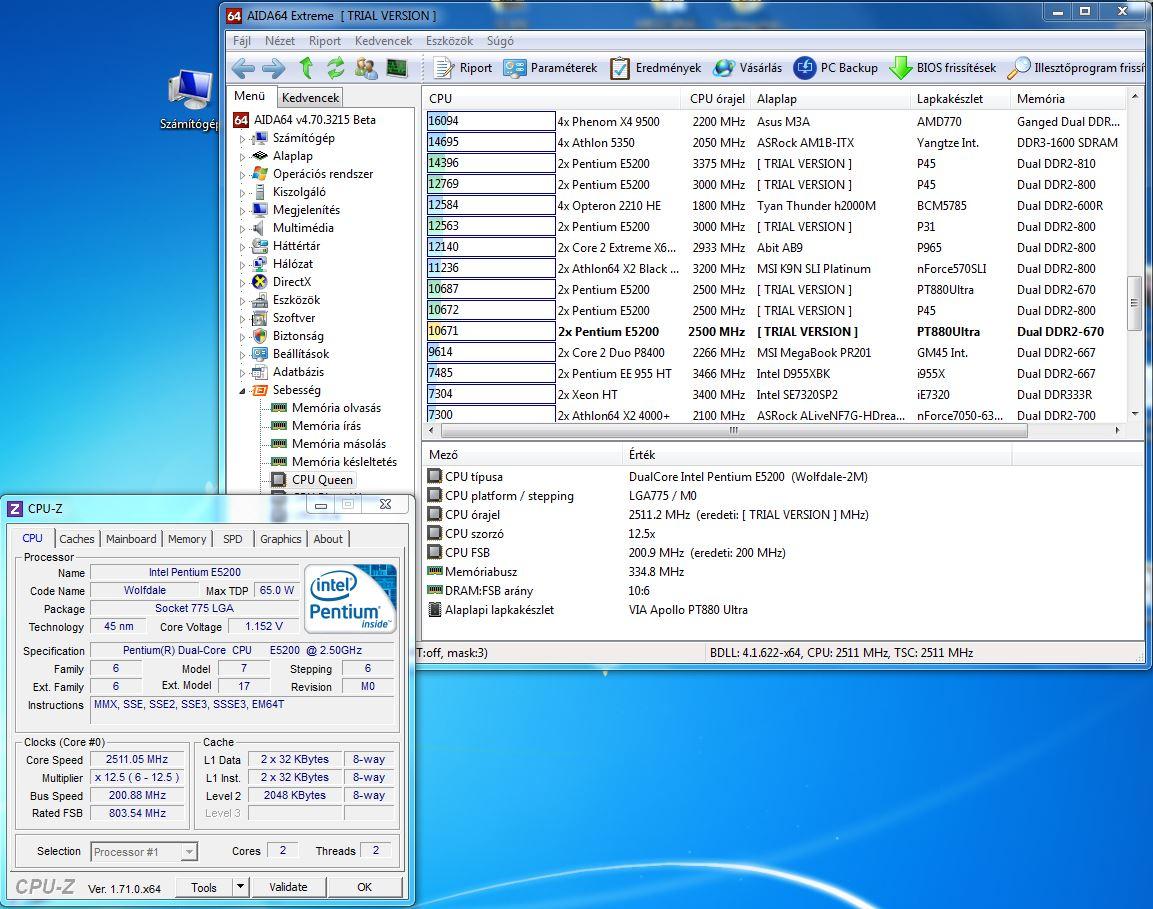This screenshot has width=1153, height=909.
Task: Click the Biztonság tree item
Action: [298, 336]
